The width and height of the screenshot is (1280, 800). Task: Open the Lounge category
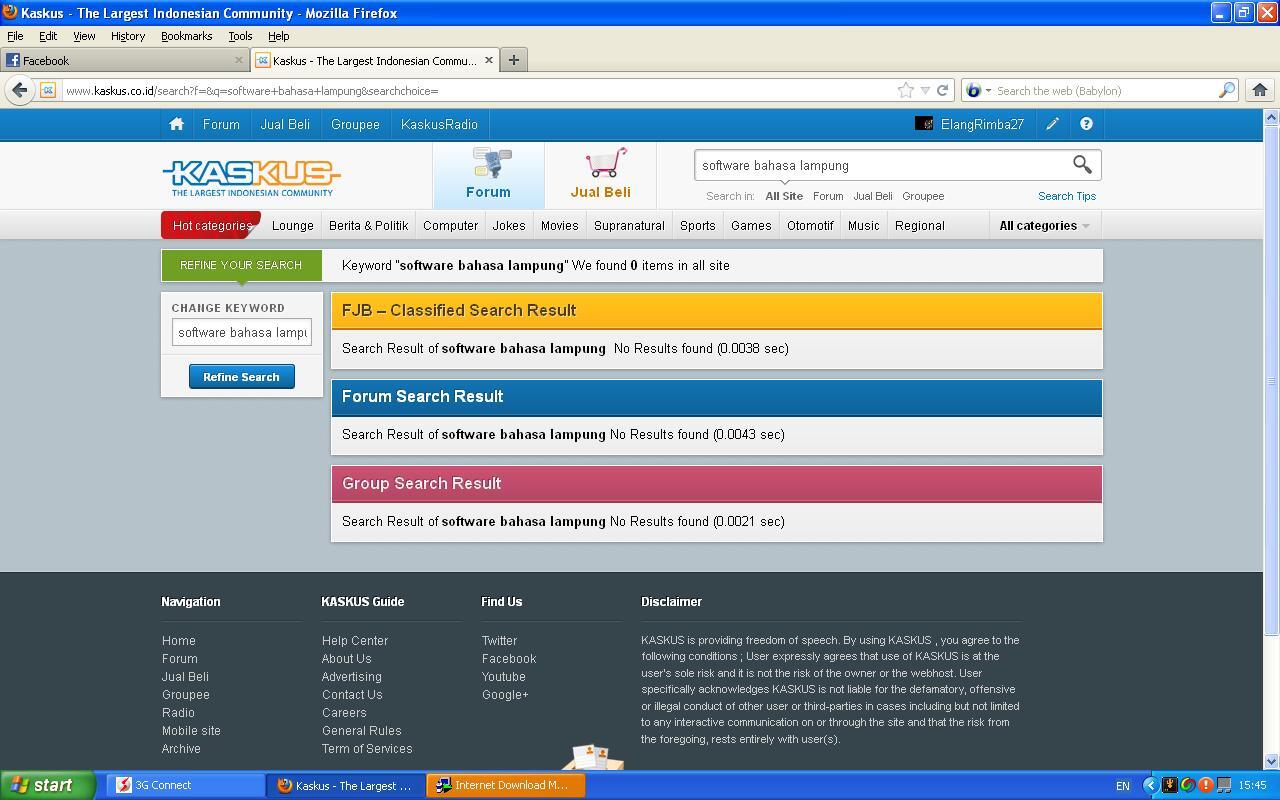[293, 225]
